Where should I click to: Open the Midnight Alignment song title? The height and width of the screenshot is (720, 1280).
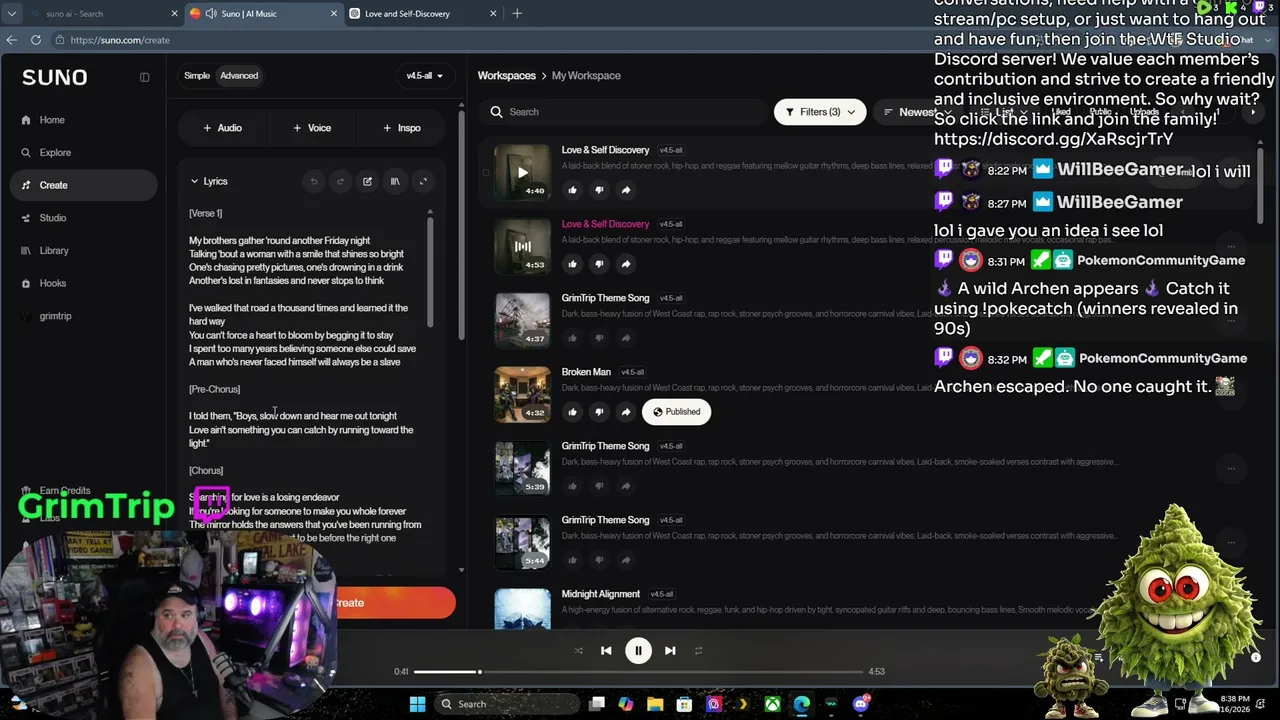click(x=601, y=594)
